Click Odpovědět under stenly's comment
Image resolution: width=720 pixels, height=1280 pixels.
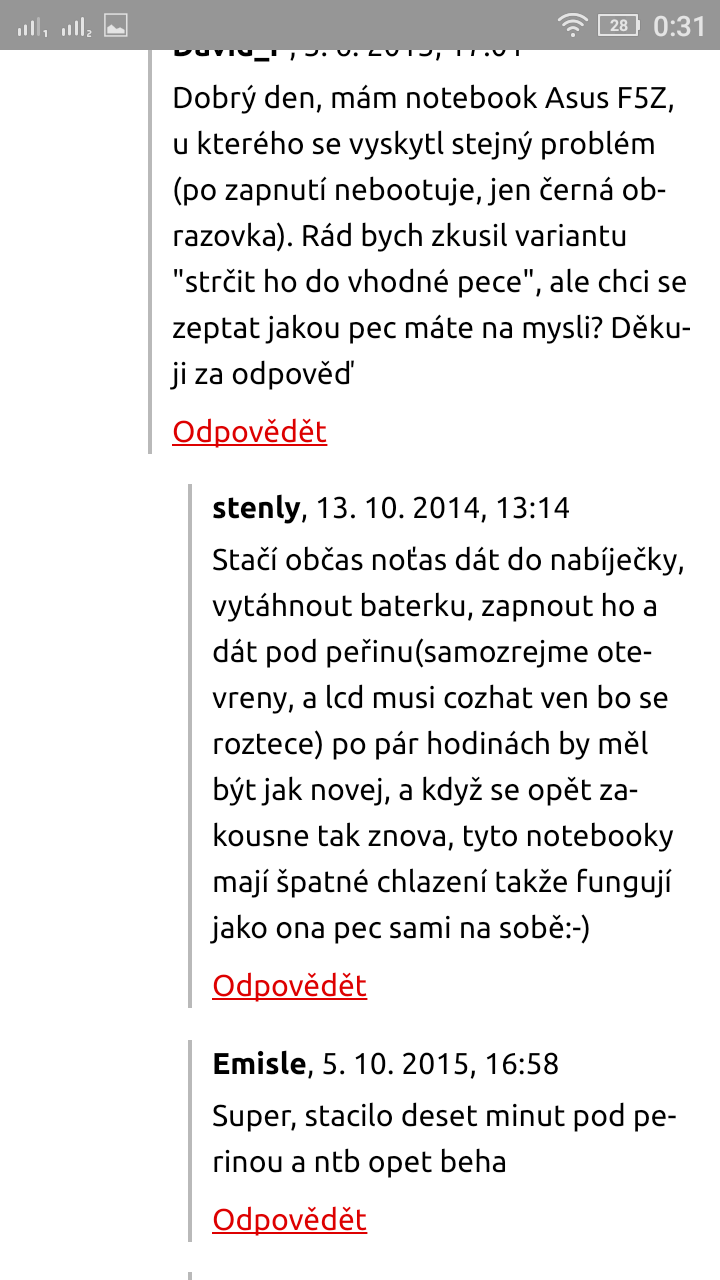pos(289,986)
